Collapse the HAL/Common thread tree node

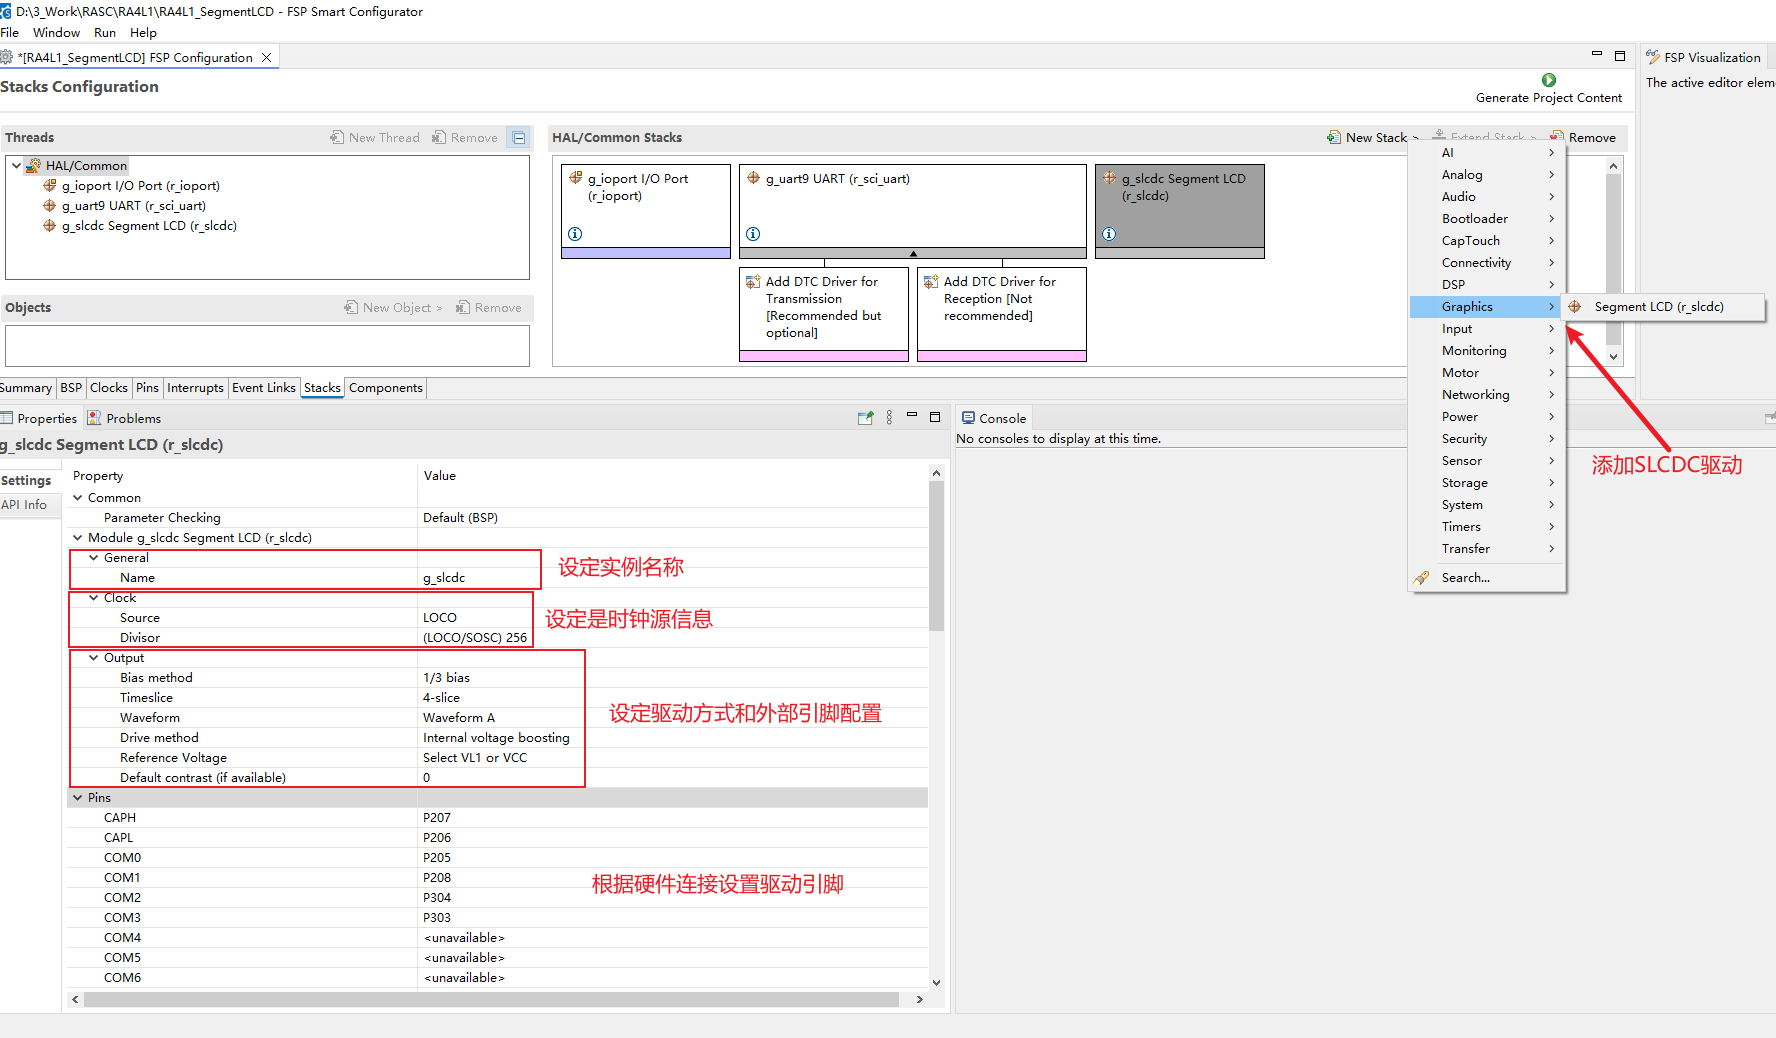pyautogui.click(x=16, y=166)
